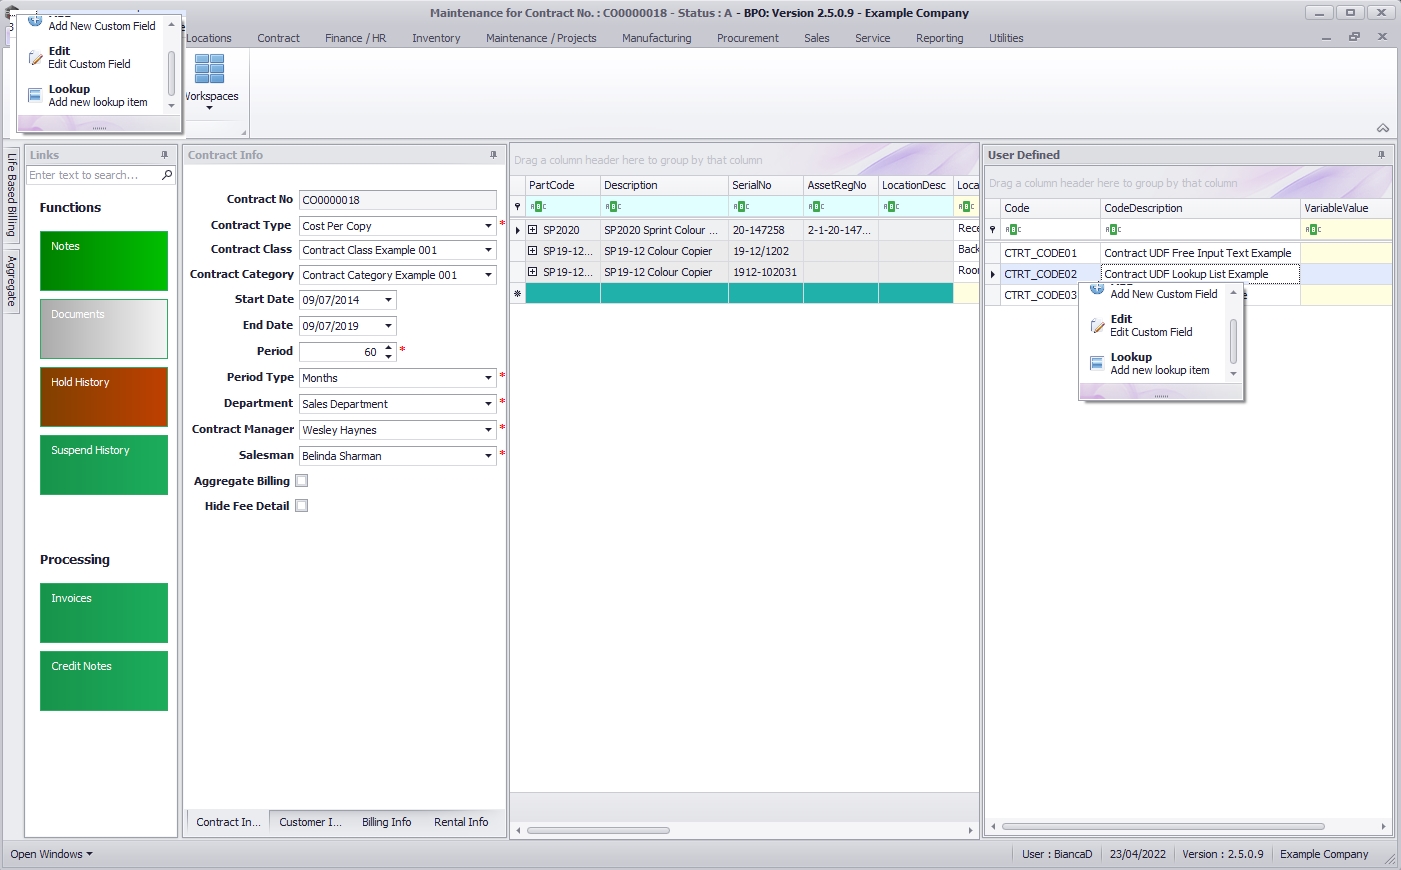This screenshot has height=870, width=1401.
Task: Click Lookup add new lookup item in grid popup
Action: coord(1158,364)
